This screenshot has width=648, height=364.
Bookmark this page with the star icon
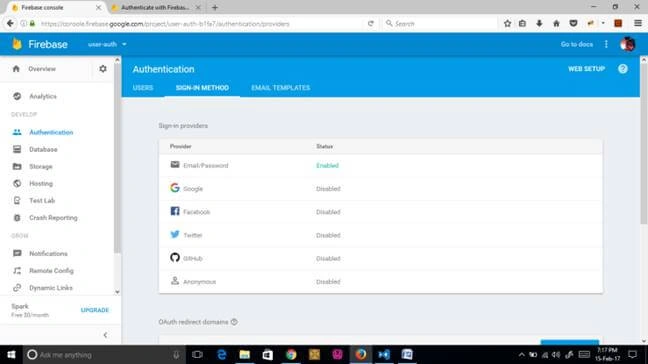coord(507,24)
